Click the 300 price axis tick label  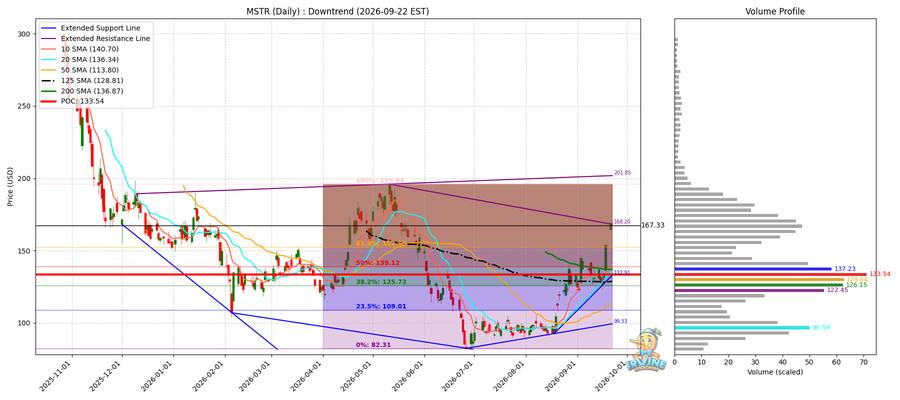point(25,34)
